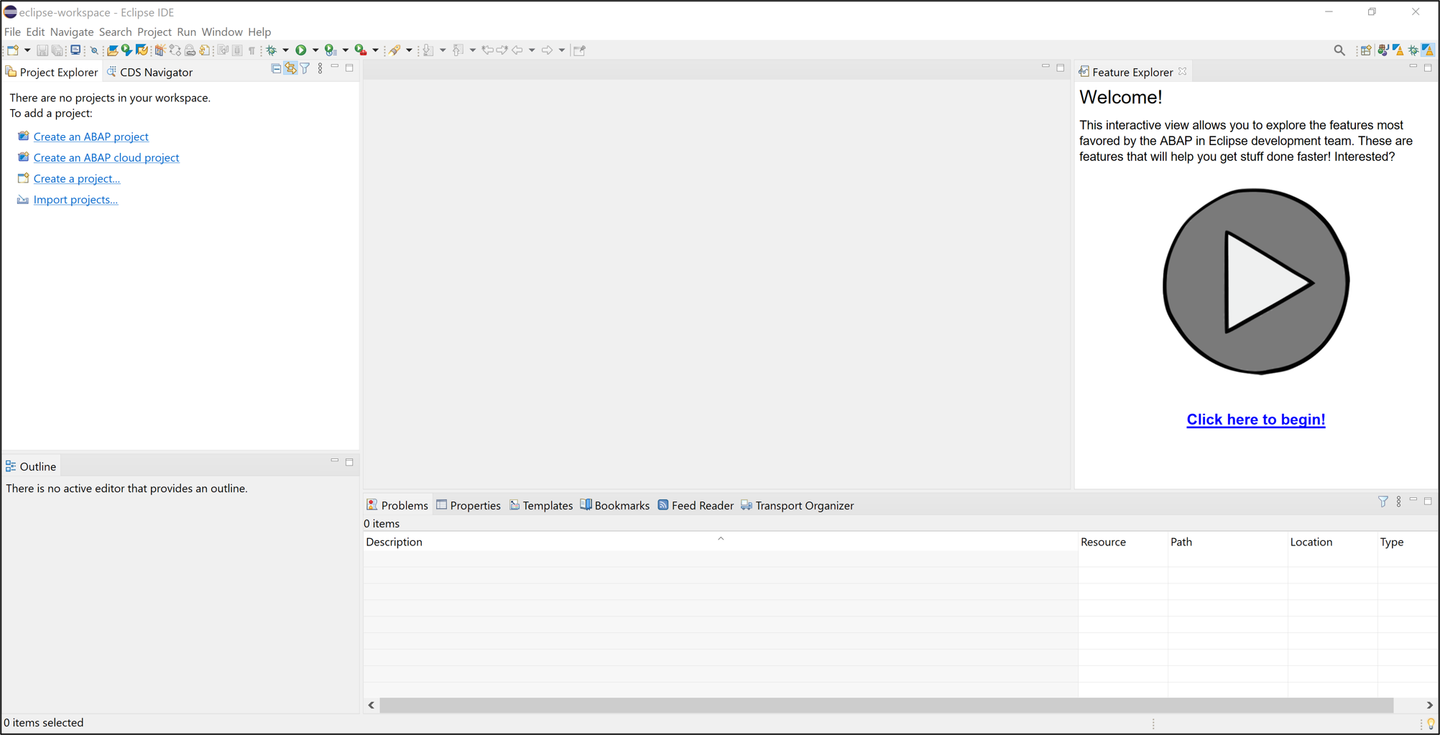Open the External Tools dropdown arrow
The width and height of the screenshot is (1440, 735).
tap(375, 50)
